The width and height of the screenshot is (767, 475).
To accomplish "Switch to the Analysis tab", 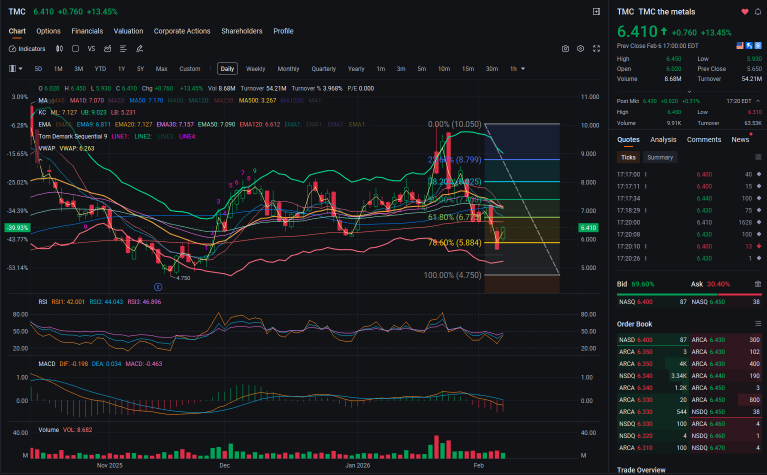I will point(663,140).
